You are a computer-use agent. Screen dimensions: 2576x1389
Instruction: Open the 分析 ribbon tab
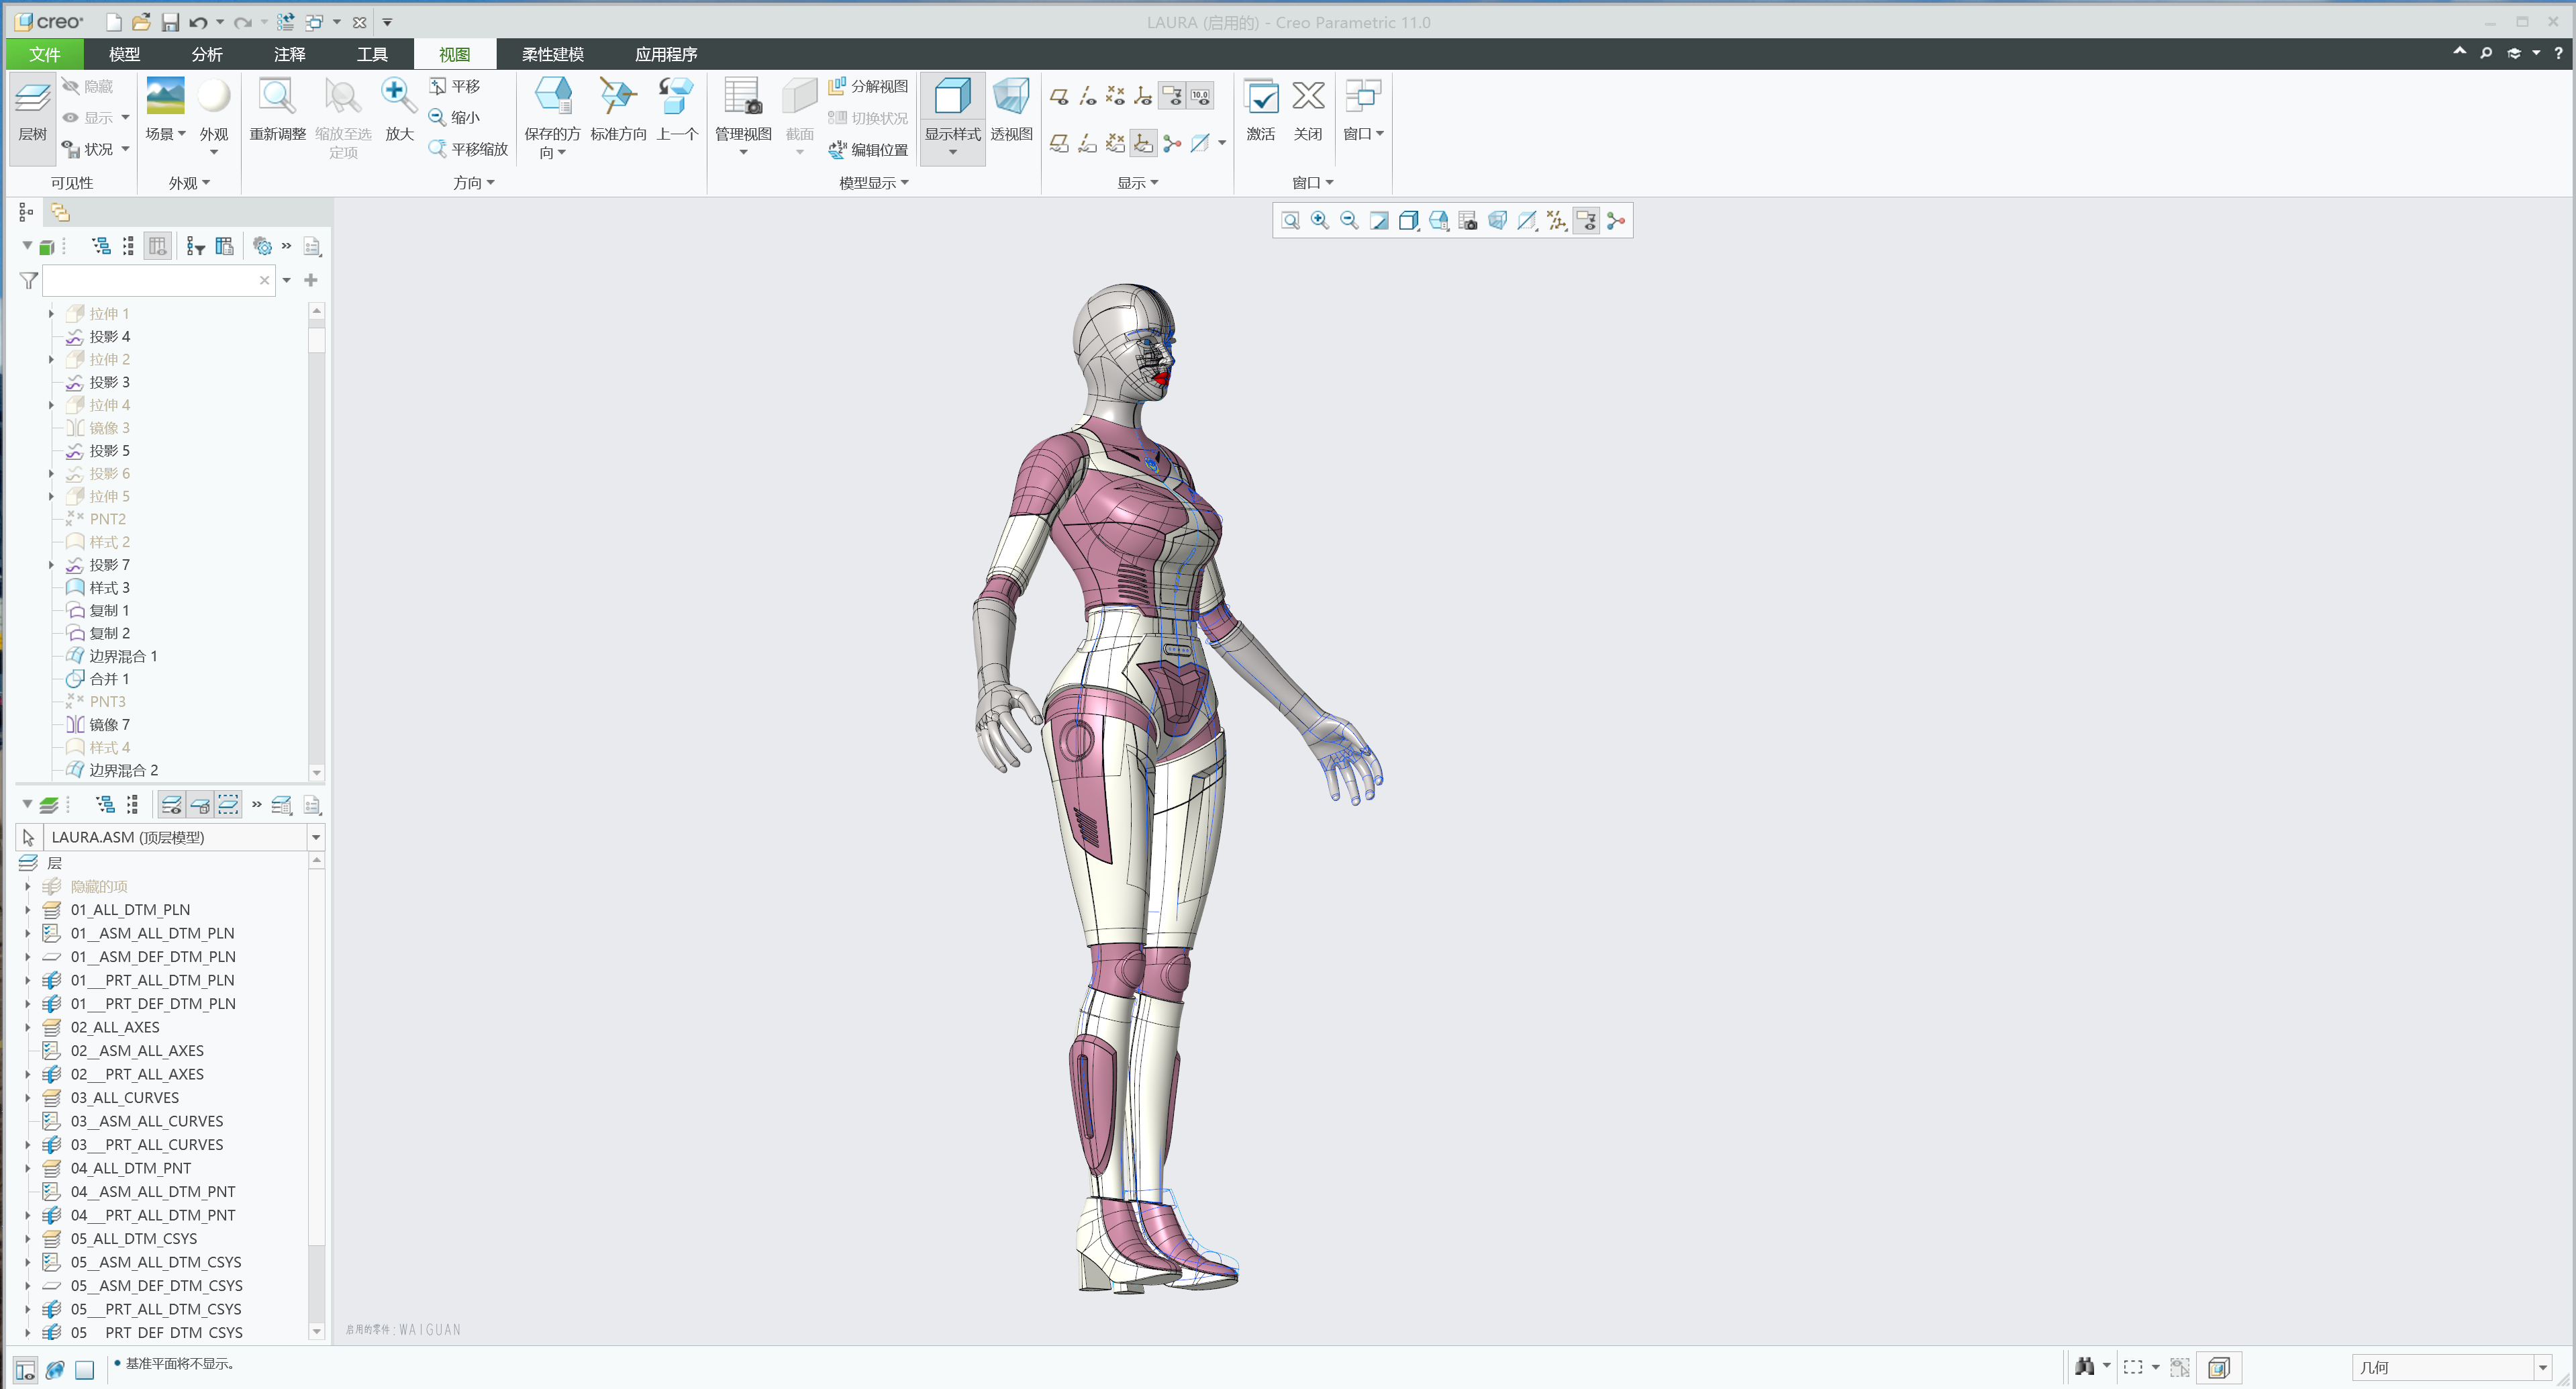206,54
